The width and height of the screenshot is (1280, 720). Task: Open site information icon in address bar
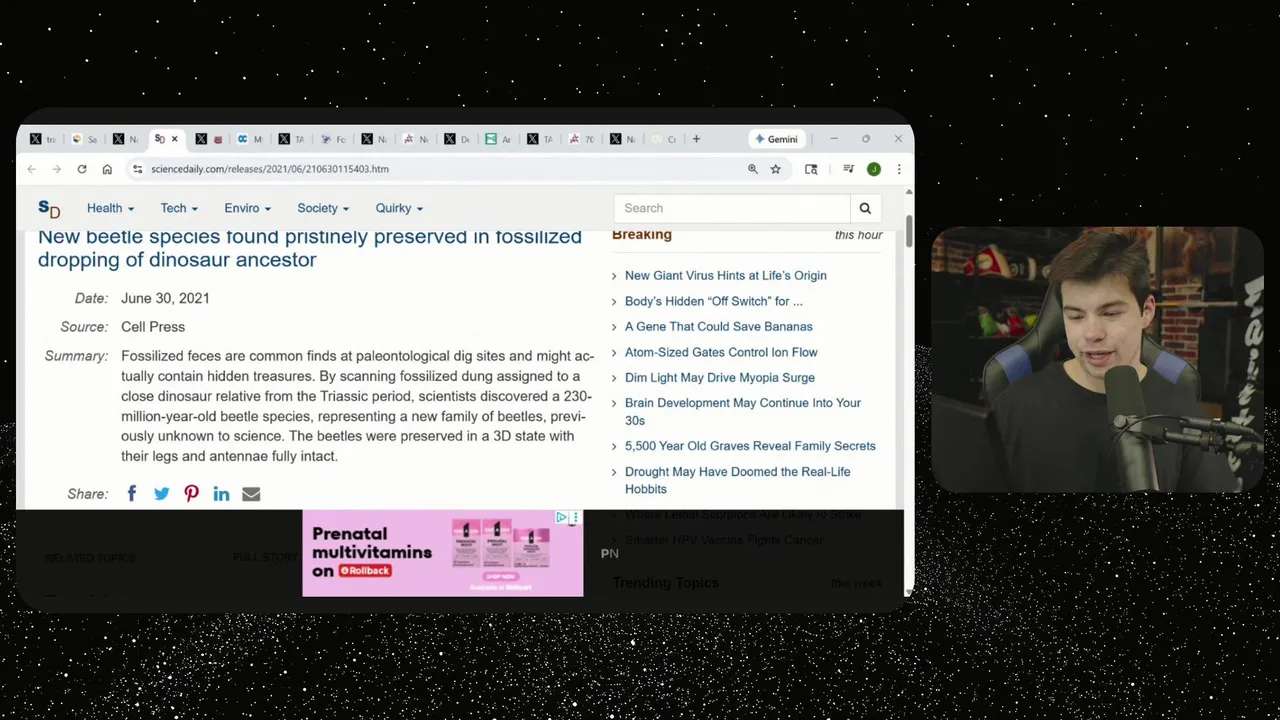[137, 169]
